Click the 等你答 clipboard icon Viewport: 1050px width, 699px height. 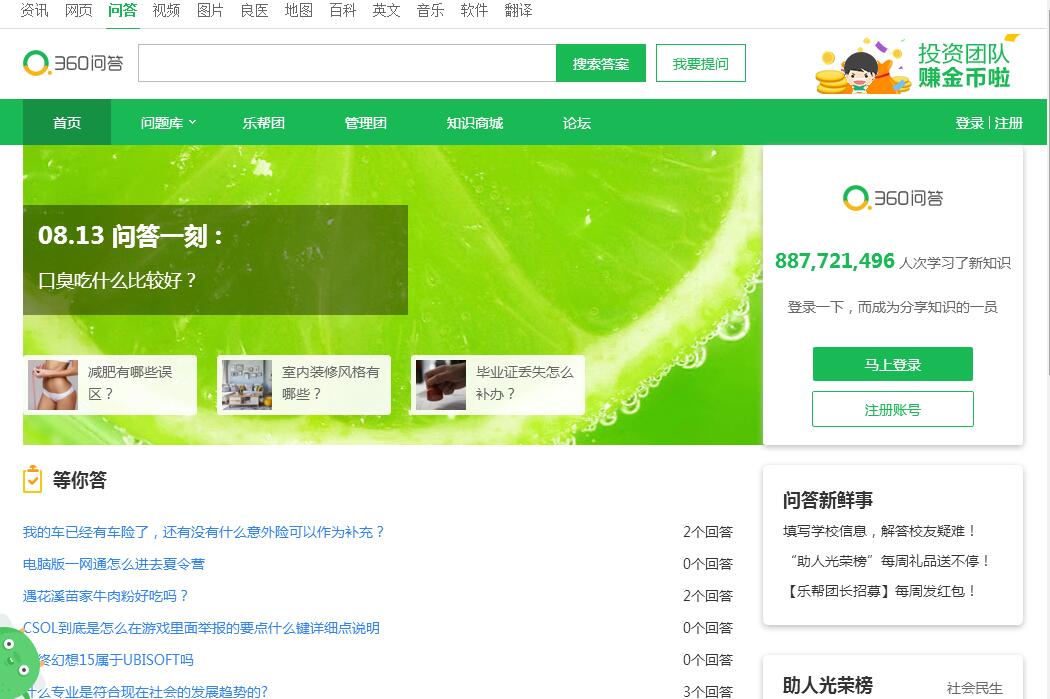click(33, 480)
